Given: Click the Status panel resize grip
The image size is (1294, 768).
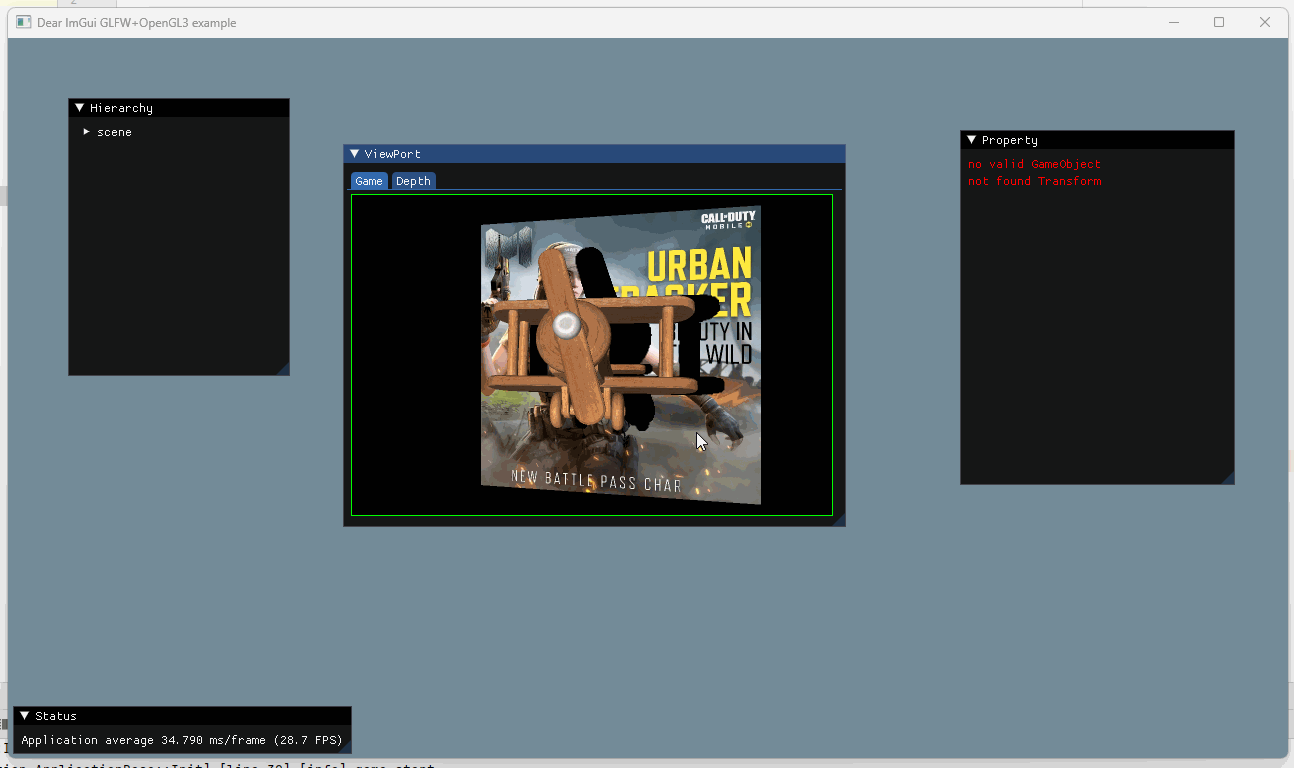Looking at the screenshot, I should coord(345,747).
